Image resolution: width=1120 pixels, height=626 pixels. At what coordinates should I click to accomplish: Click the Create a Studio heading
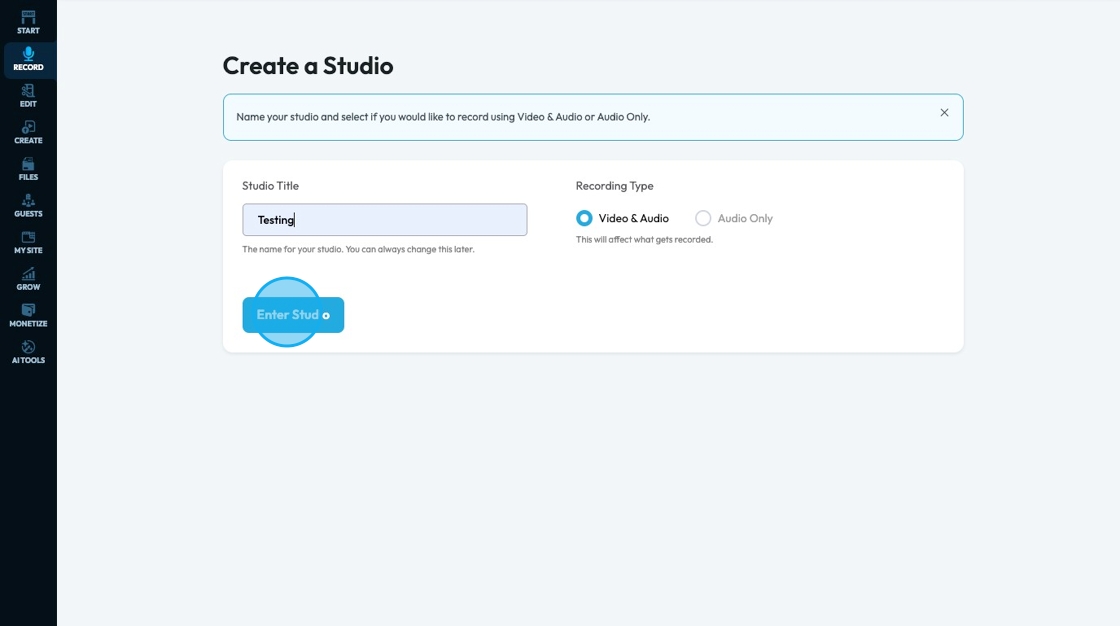(x=308, y=66)
